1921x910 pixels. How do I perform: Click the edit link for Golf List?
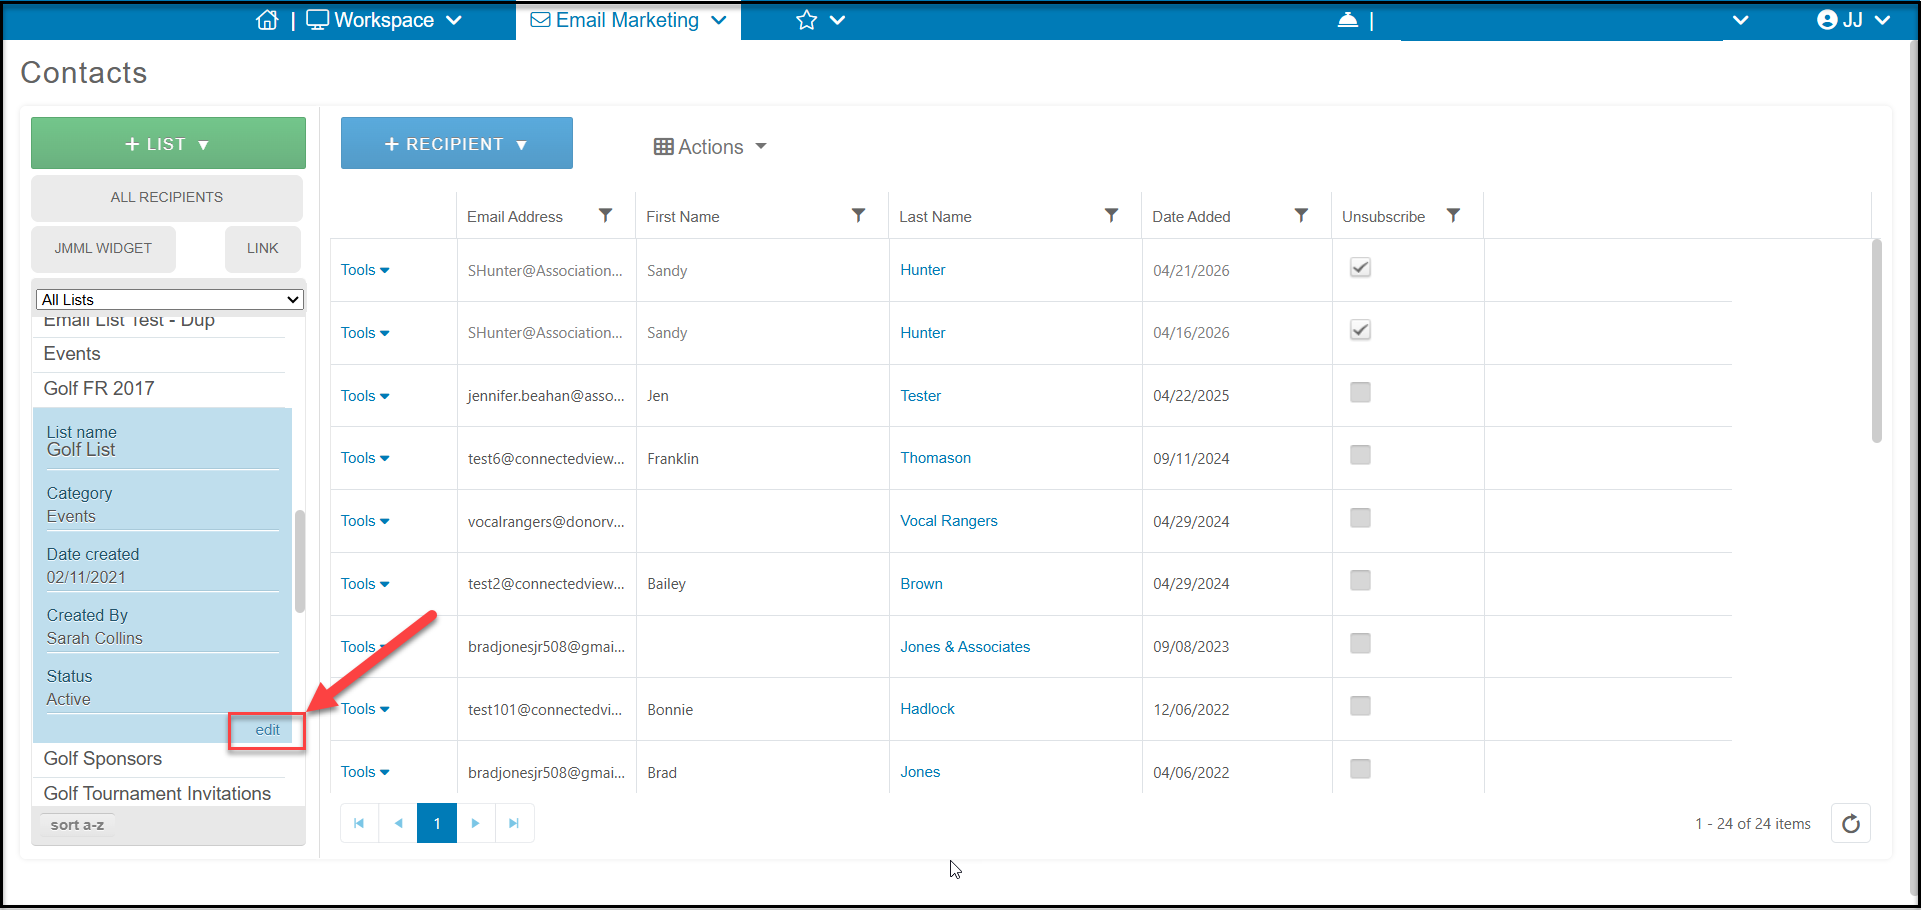[x=267, y=730]
